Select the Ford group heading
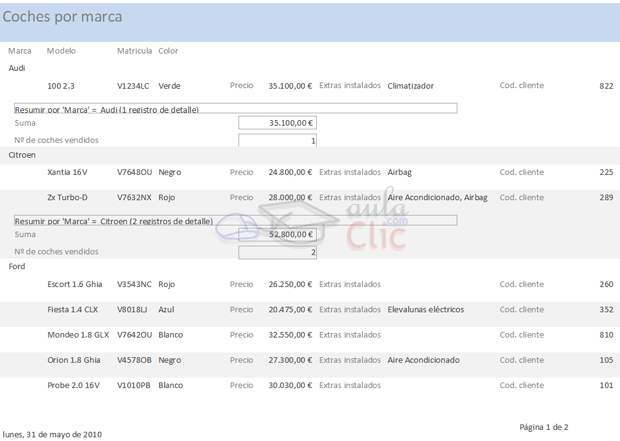Image resolution: width=620 pixels, height=441 pixels. (x=17, y=267)
